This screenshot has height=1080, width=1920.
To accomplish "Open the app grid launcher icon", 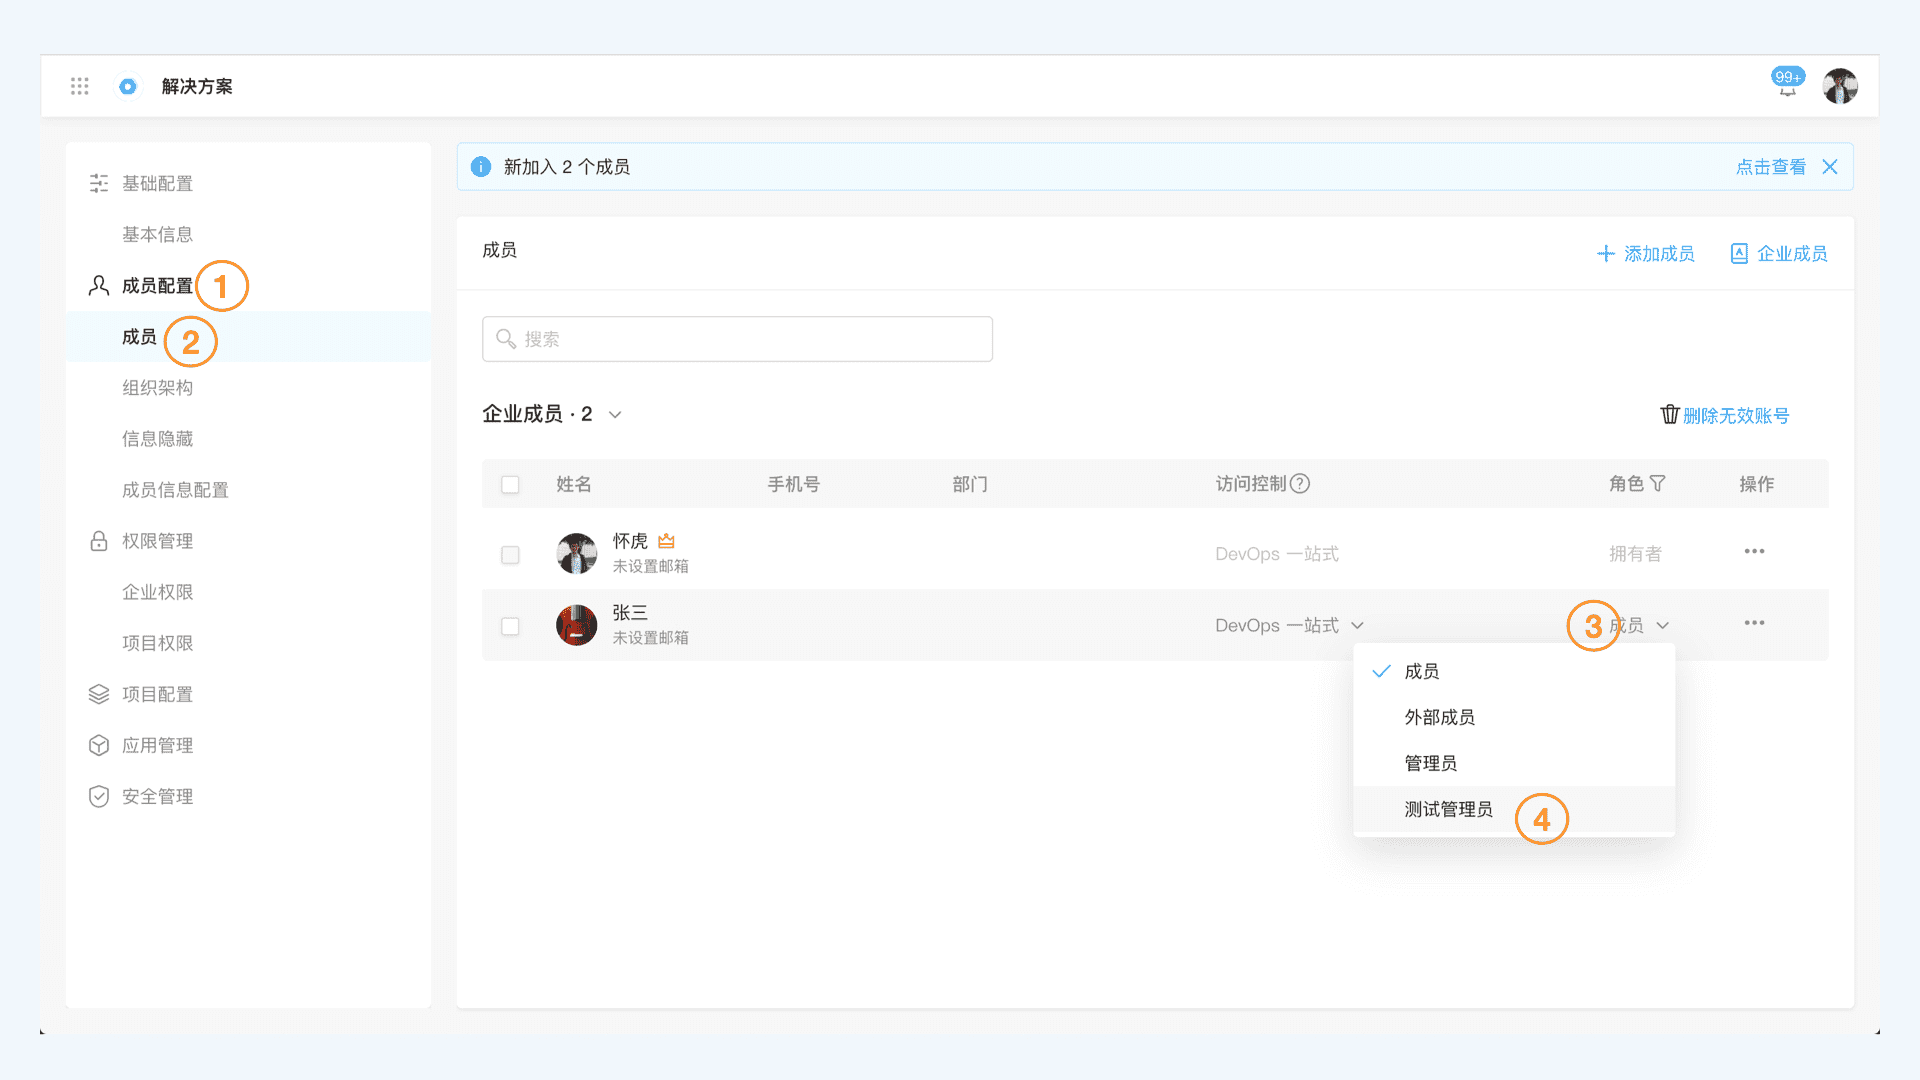I will pyautogui.click(x=80, y=86).
